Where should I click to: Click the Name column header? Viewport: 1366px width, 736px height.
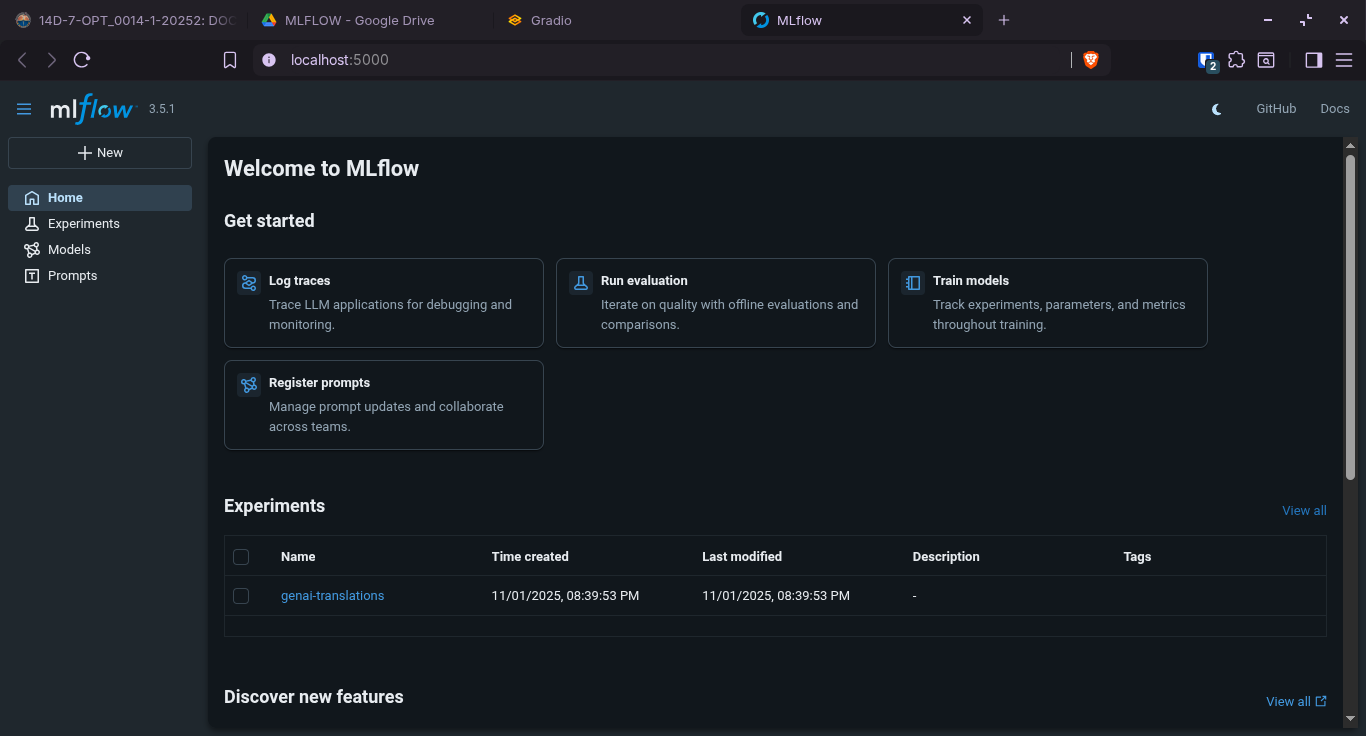[298, 557]
